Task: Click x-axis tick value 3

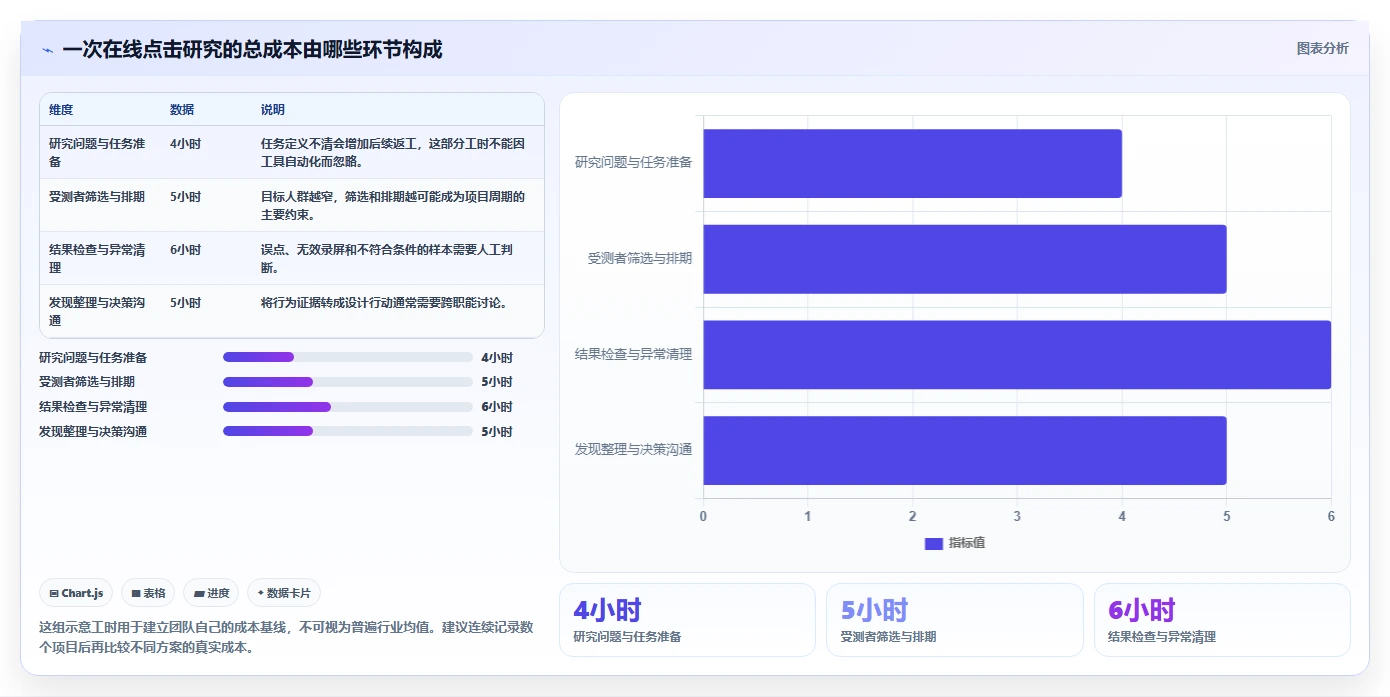Action: (1017, 516)
